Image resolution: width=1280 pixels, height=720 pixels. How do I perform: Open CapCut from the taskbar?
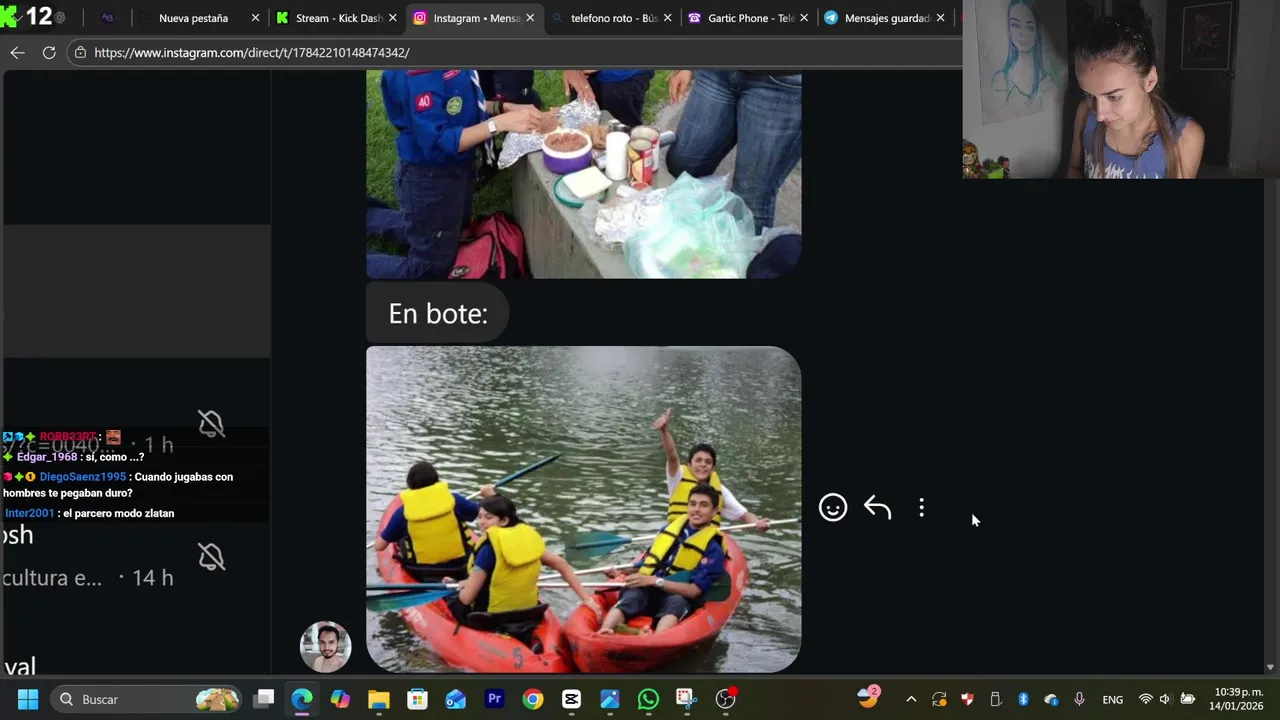click(571, 699)
